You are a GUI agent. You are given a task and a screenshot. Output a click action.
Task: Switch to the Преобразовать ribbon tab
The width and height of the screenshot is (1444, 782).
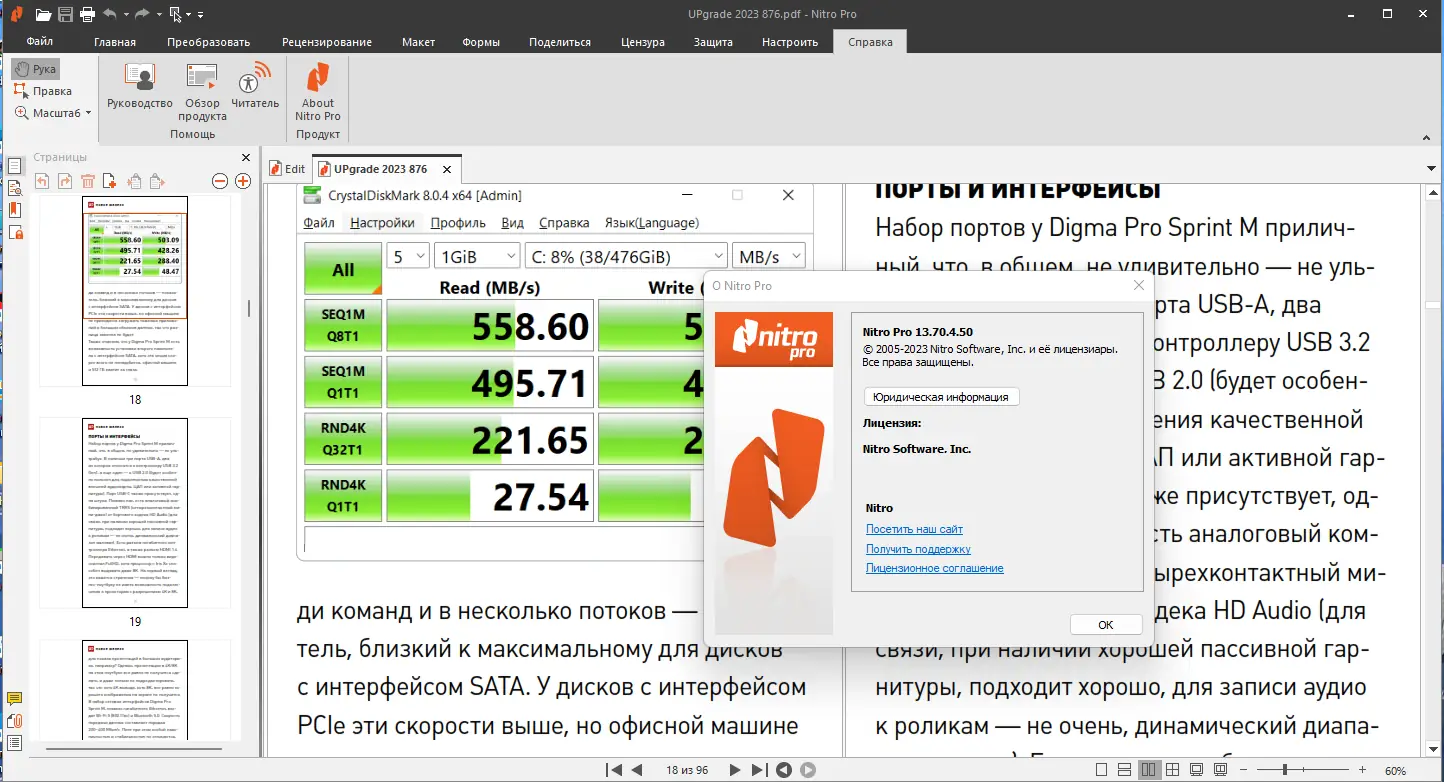click(x=209, y=42)
